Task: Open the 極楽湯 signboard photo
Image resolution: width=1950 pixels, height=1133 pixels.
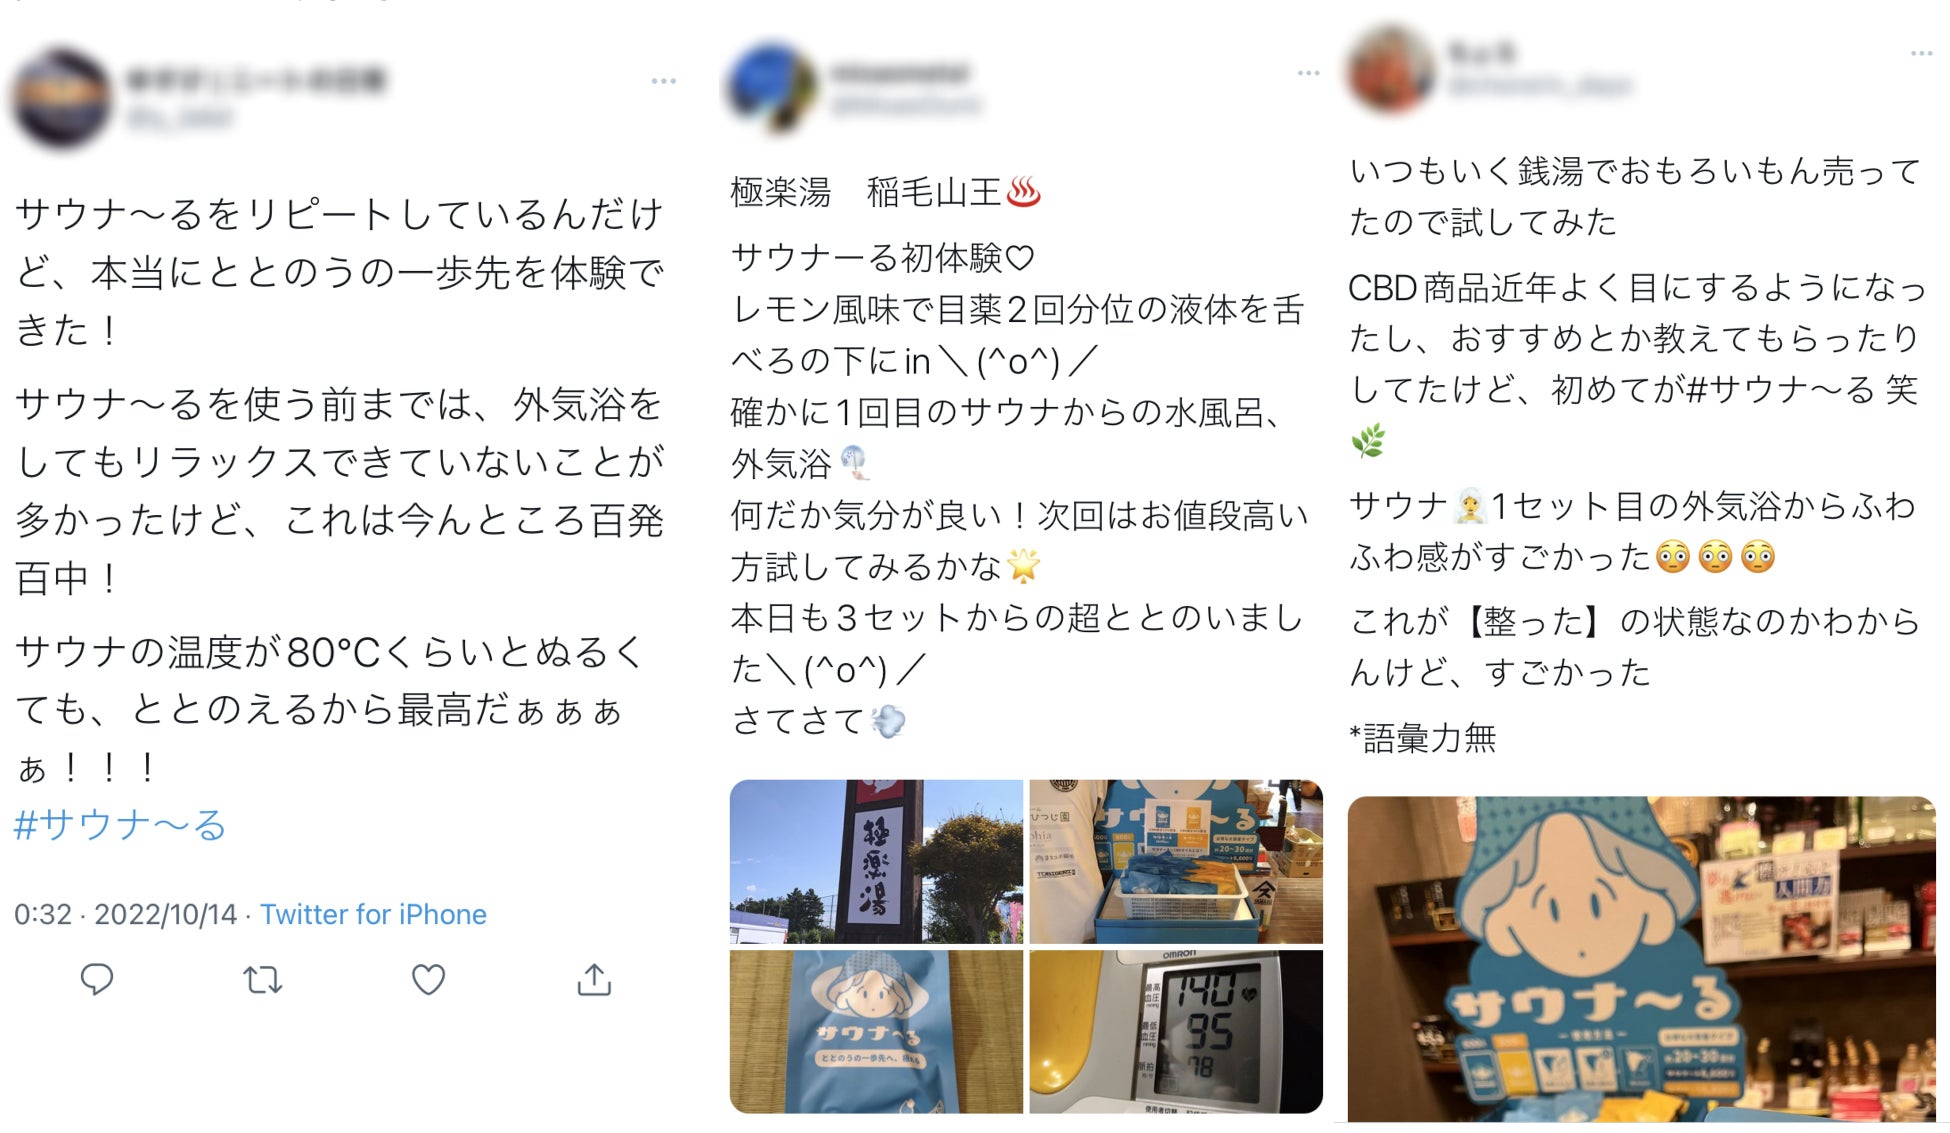Action: pos(876,861)
